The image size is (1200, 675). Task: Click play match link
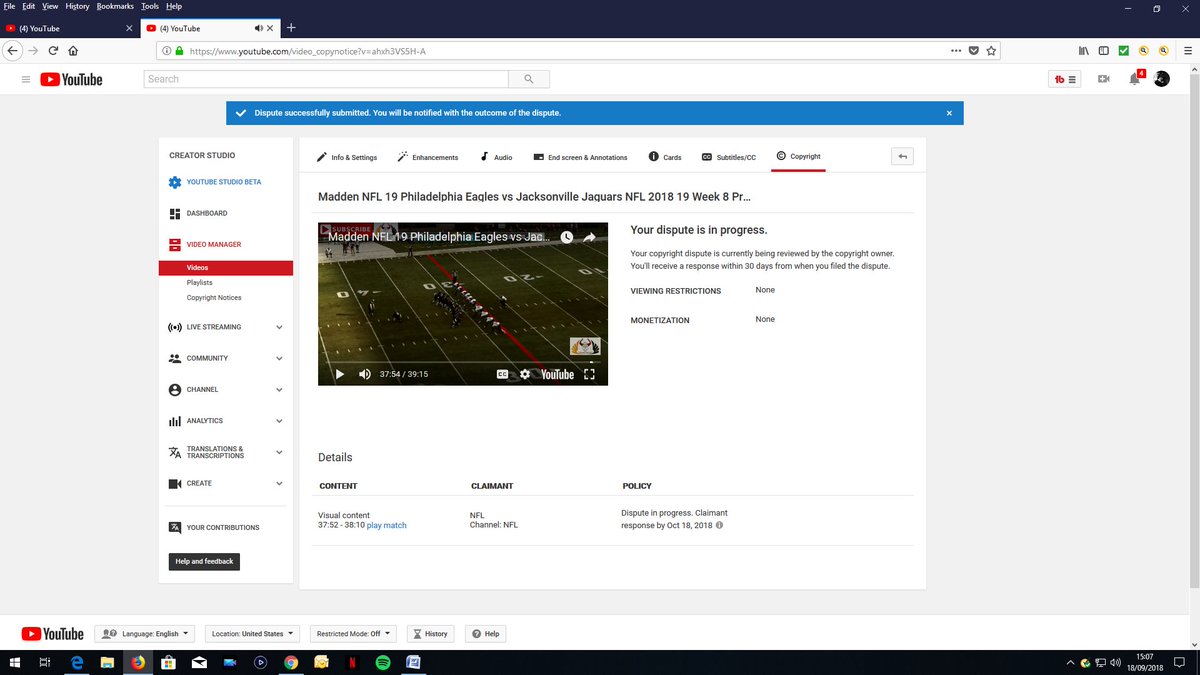[x=387, y=525]
